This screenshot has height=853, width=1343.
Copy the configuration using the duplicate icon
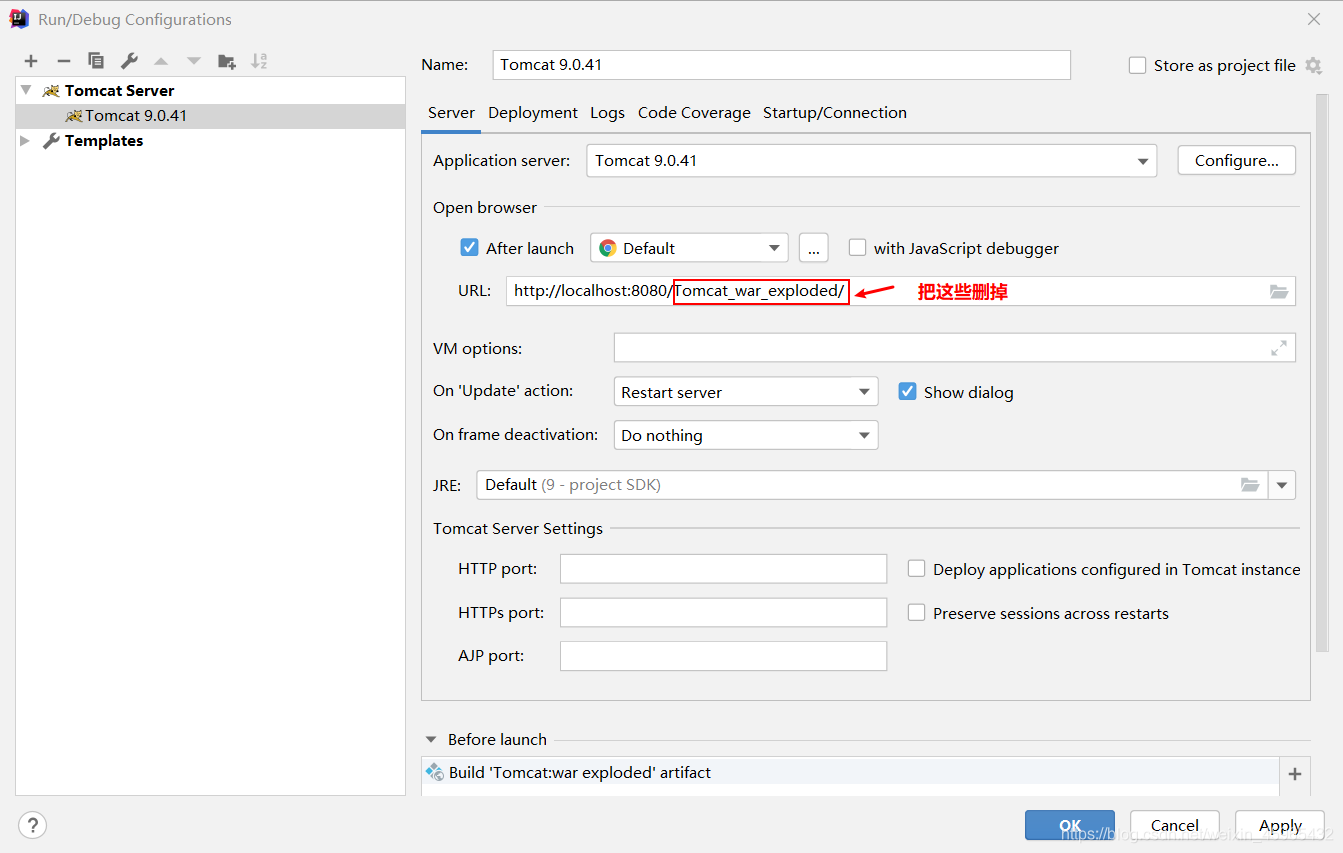coord(96,61)
